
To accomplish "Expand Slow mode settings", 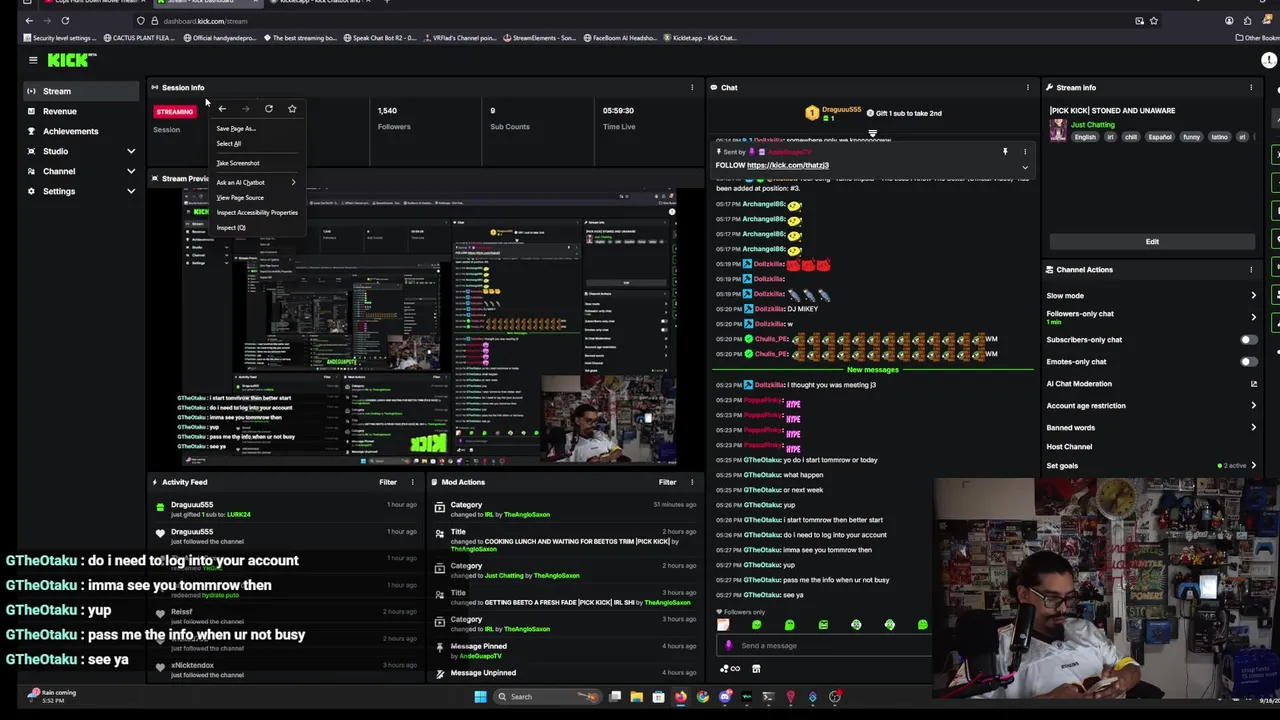I will click(1253, 295).
